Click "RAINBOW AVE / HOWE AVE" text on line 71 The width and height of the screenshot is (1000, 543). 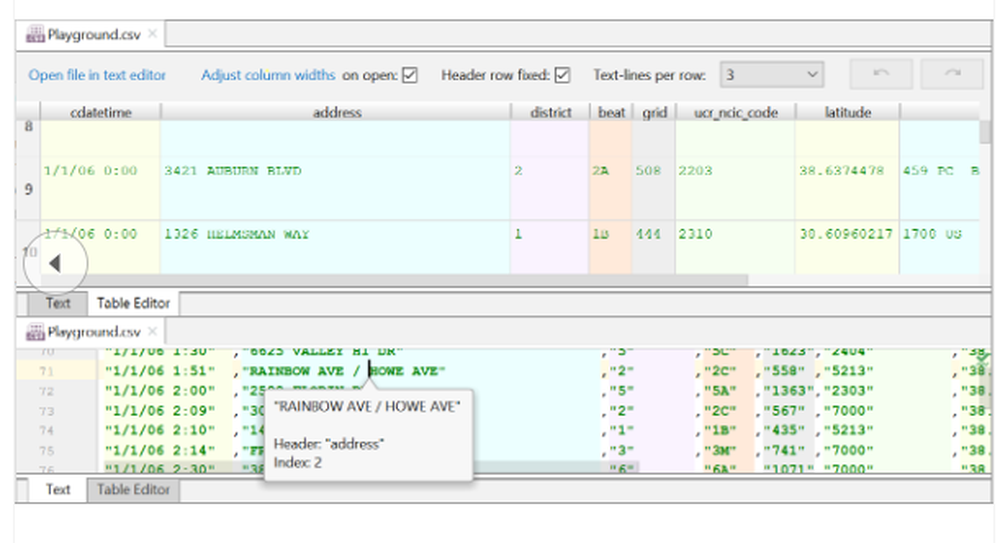(x=344, y=371)
